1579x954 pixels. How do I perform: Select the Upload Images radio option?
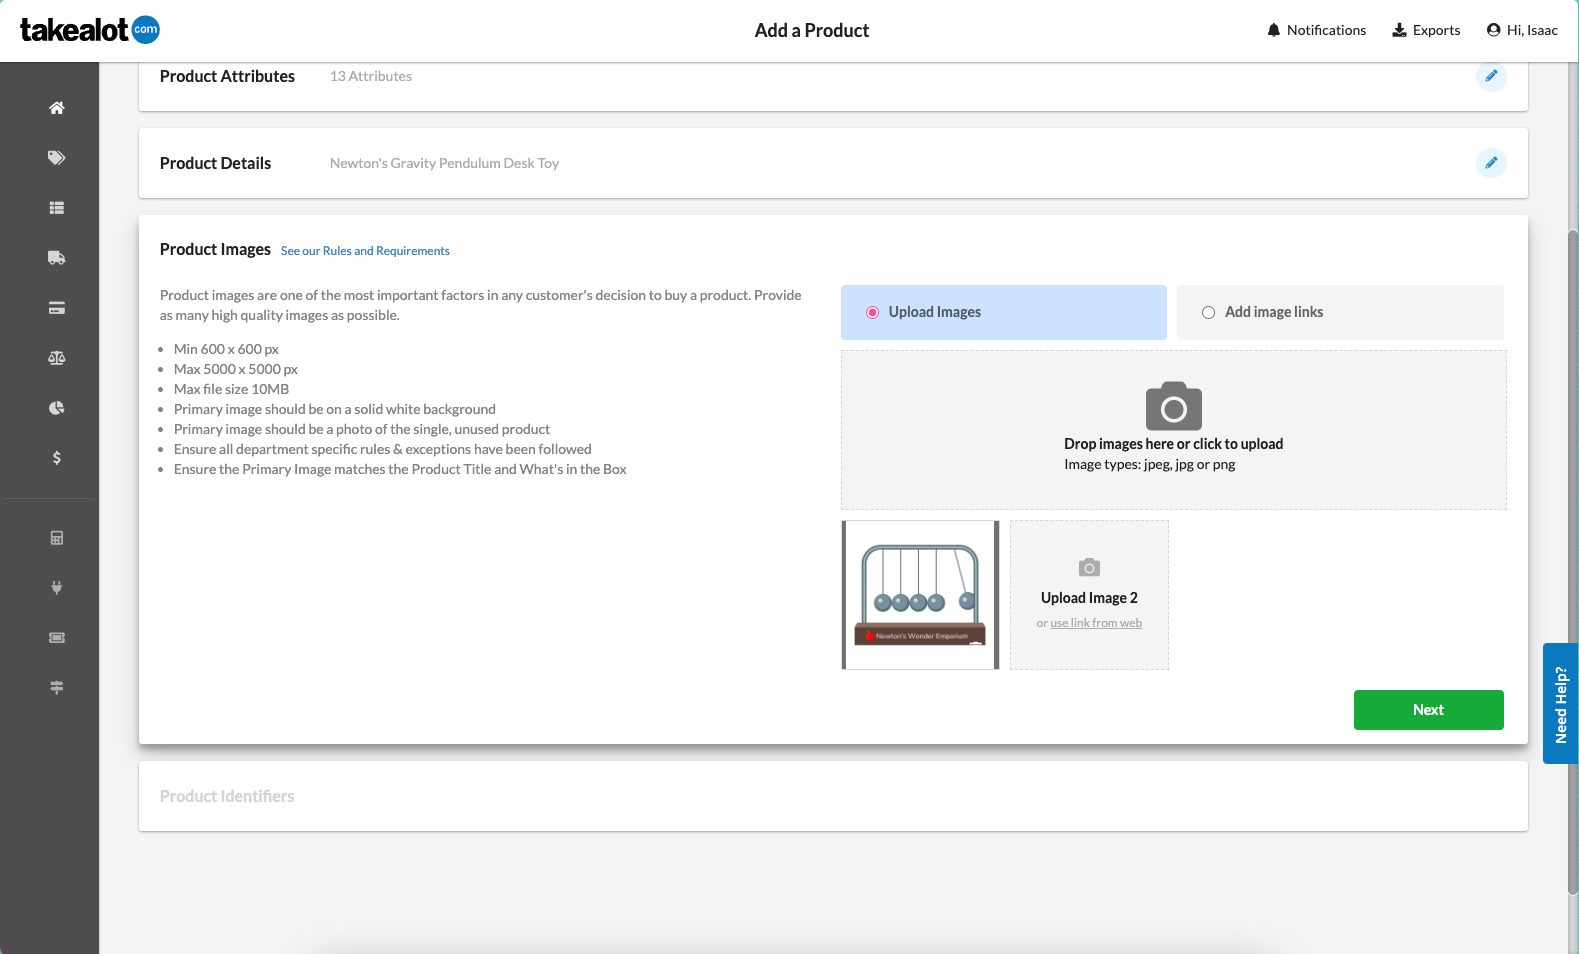(x=872, y=312)
